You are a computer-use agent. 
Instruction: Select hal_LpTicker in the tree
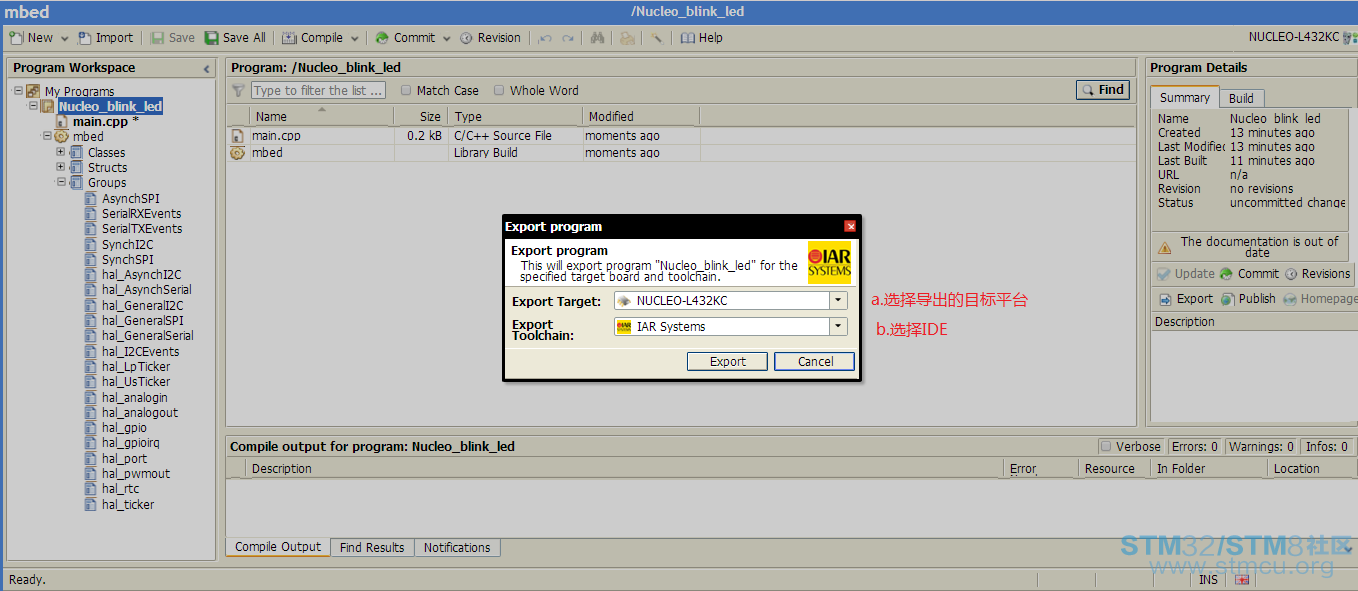(x=135, y=367)
